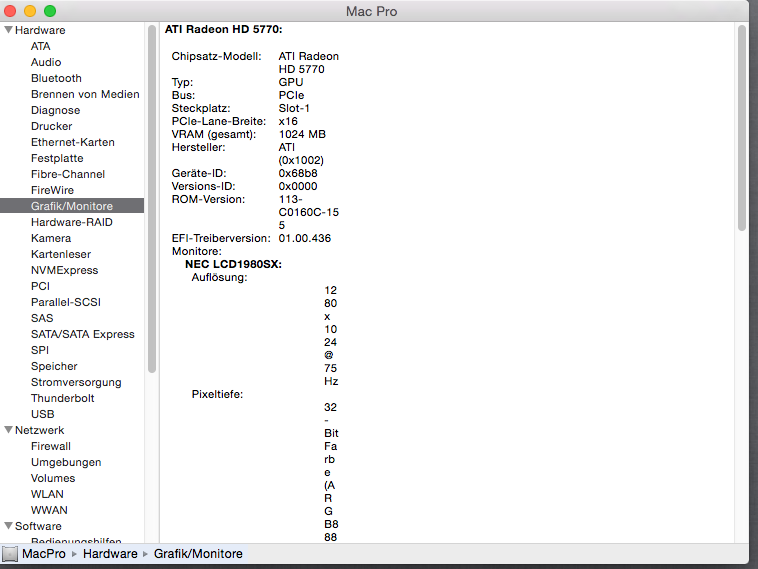Collapse the Netzwerk section triangle
Screen dimensions: 758x569
(8, 430)
